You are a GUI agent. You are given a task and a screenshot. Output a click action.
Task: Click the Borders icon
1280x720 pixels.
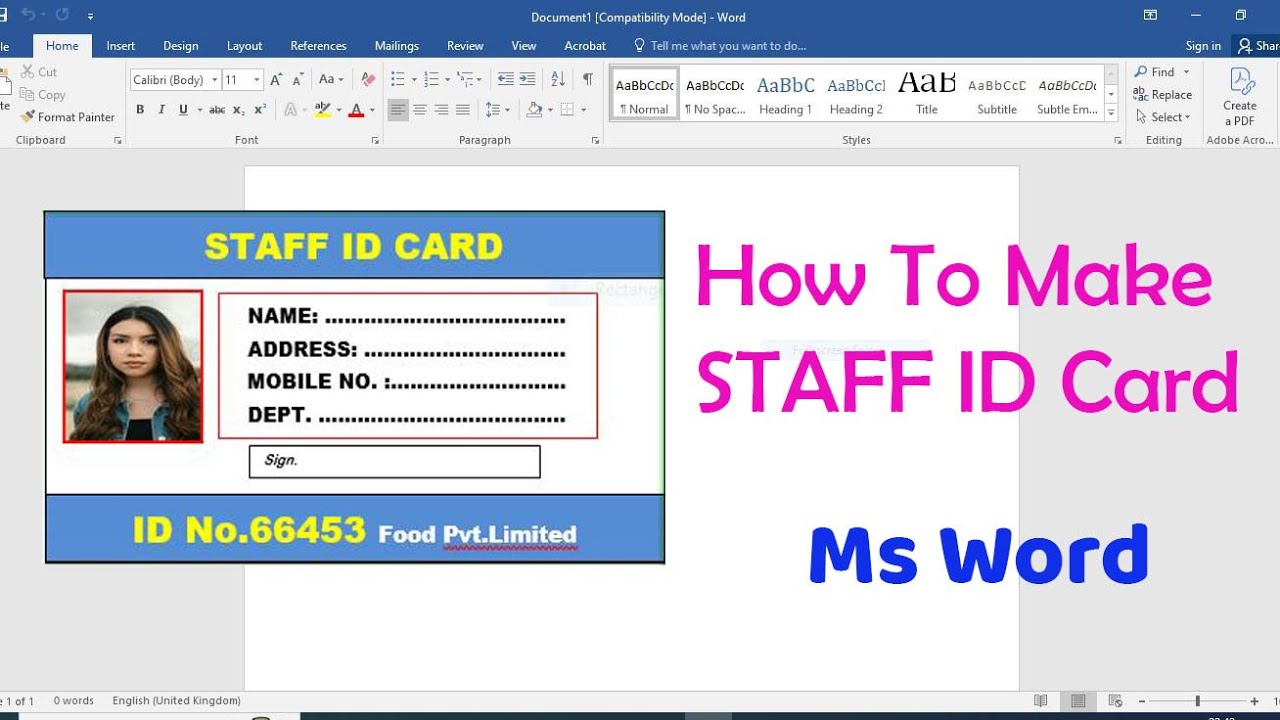pos(567,110)
